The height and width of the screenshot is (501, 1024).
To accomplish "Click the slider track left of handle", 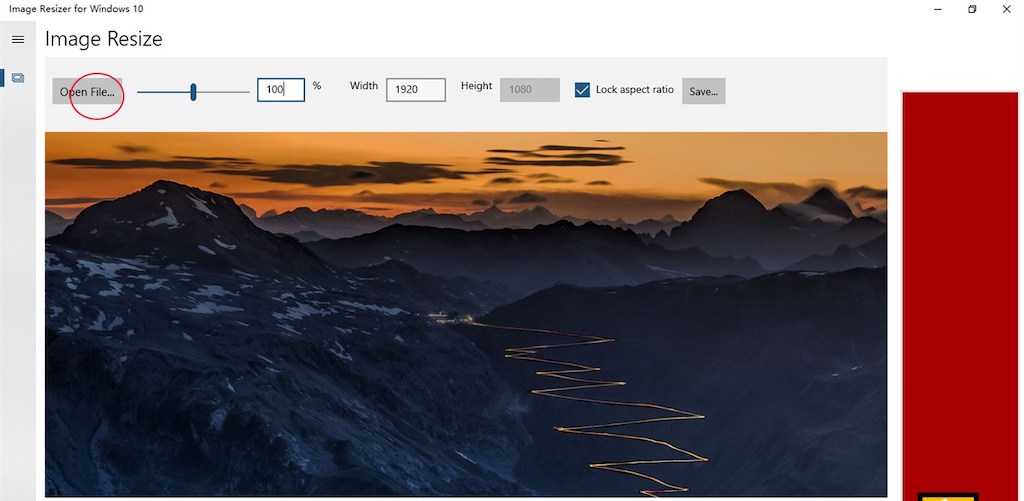I will coord(163,92).
